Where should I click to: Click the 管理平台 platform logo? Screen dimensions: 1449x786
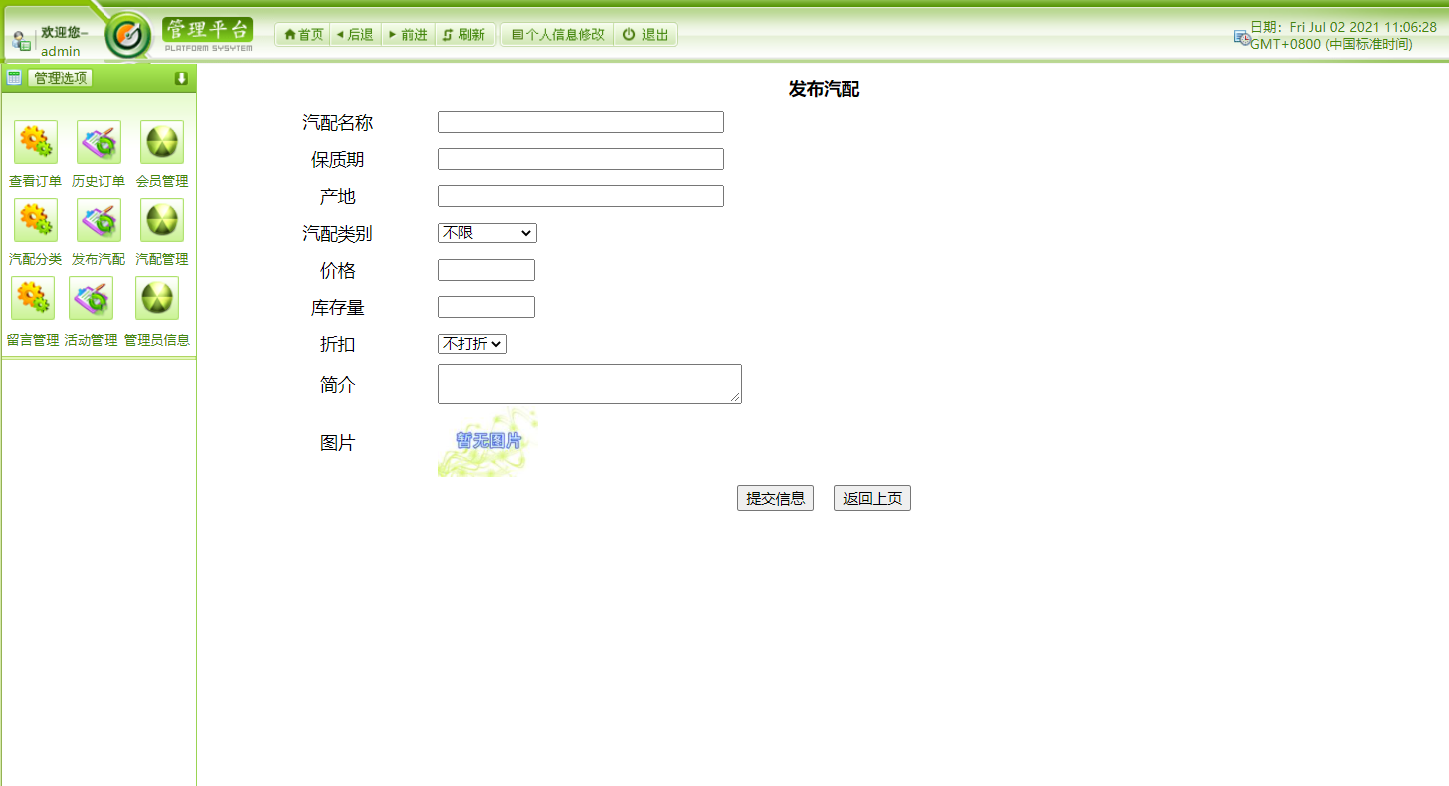tap(206, 31)
